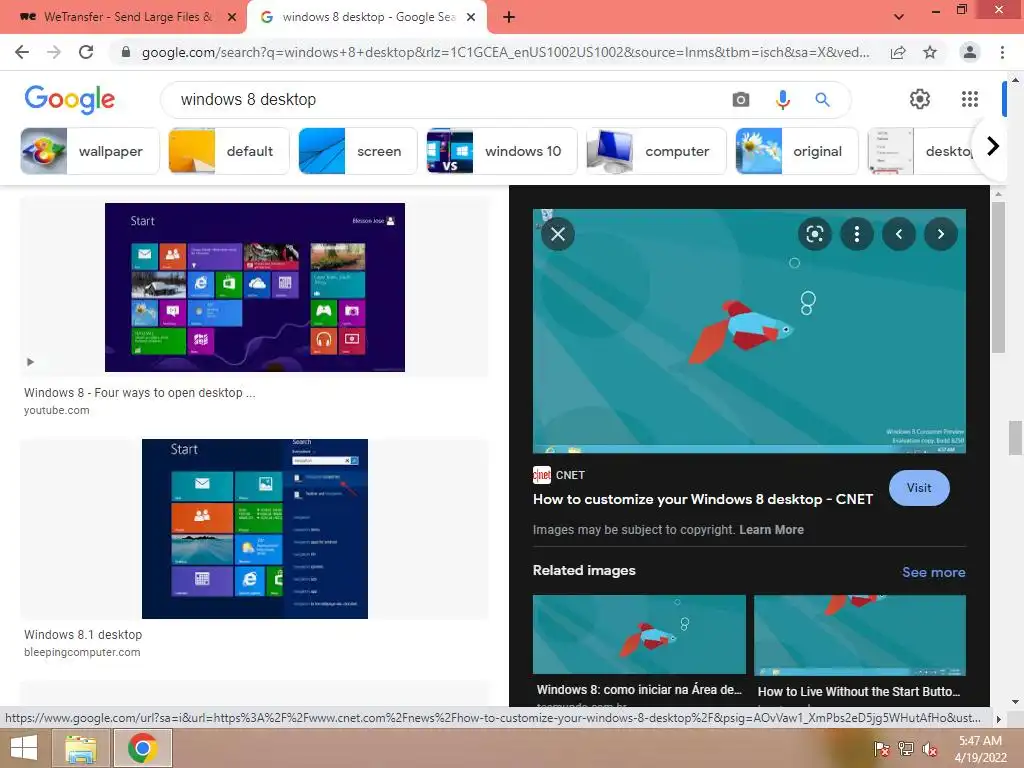Click the youtube.com source text
Viewport: 1024px width, 768px height.
(x=57, y=410)
